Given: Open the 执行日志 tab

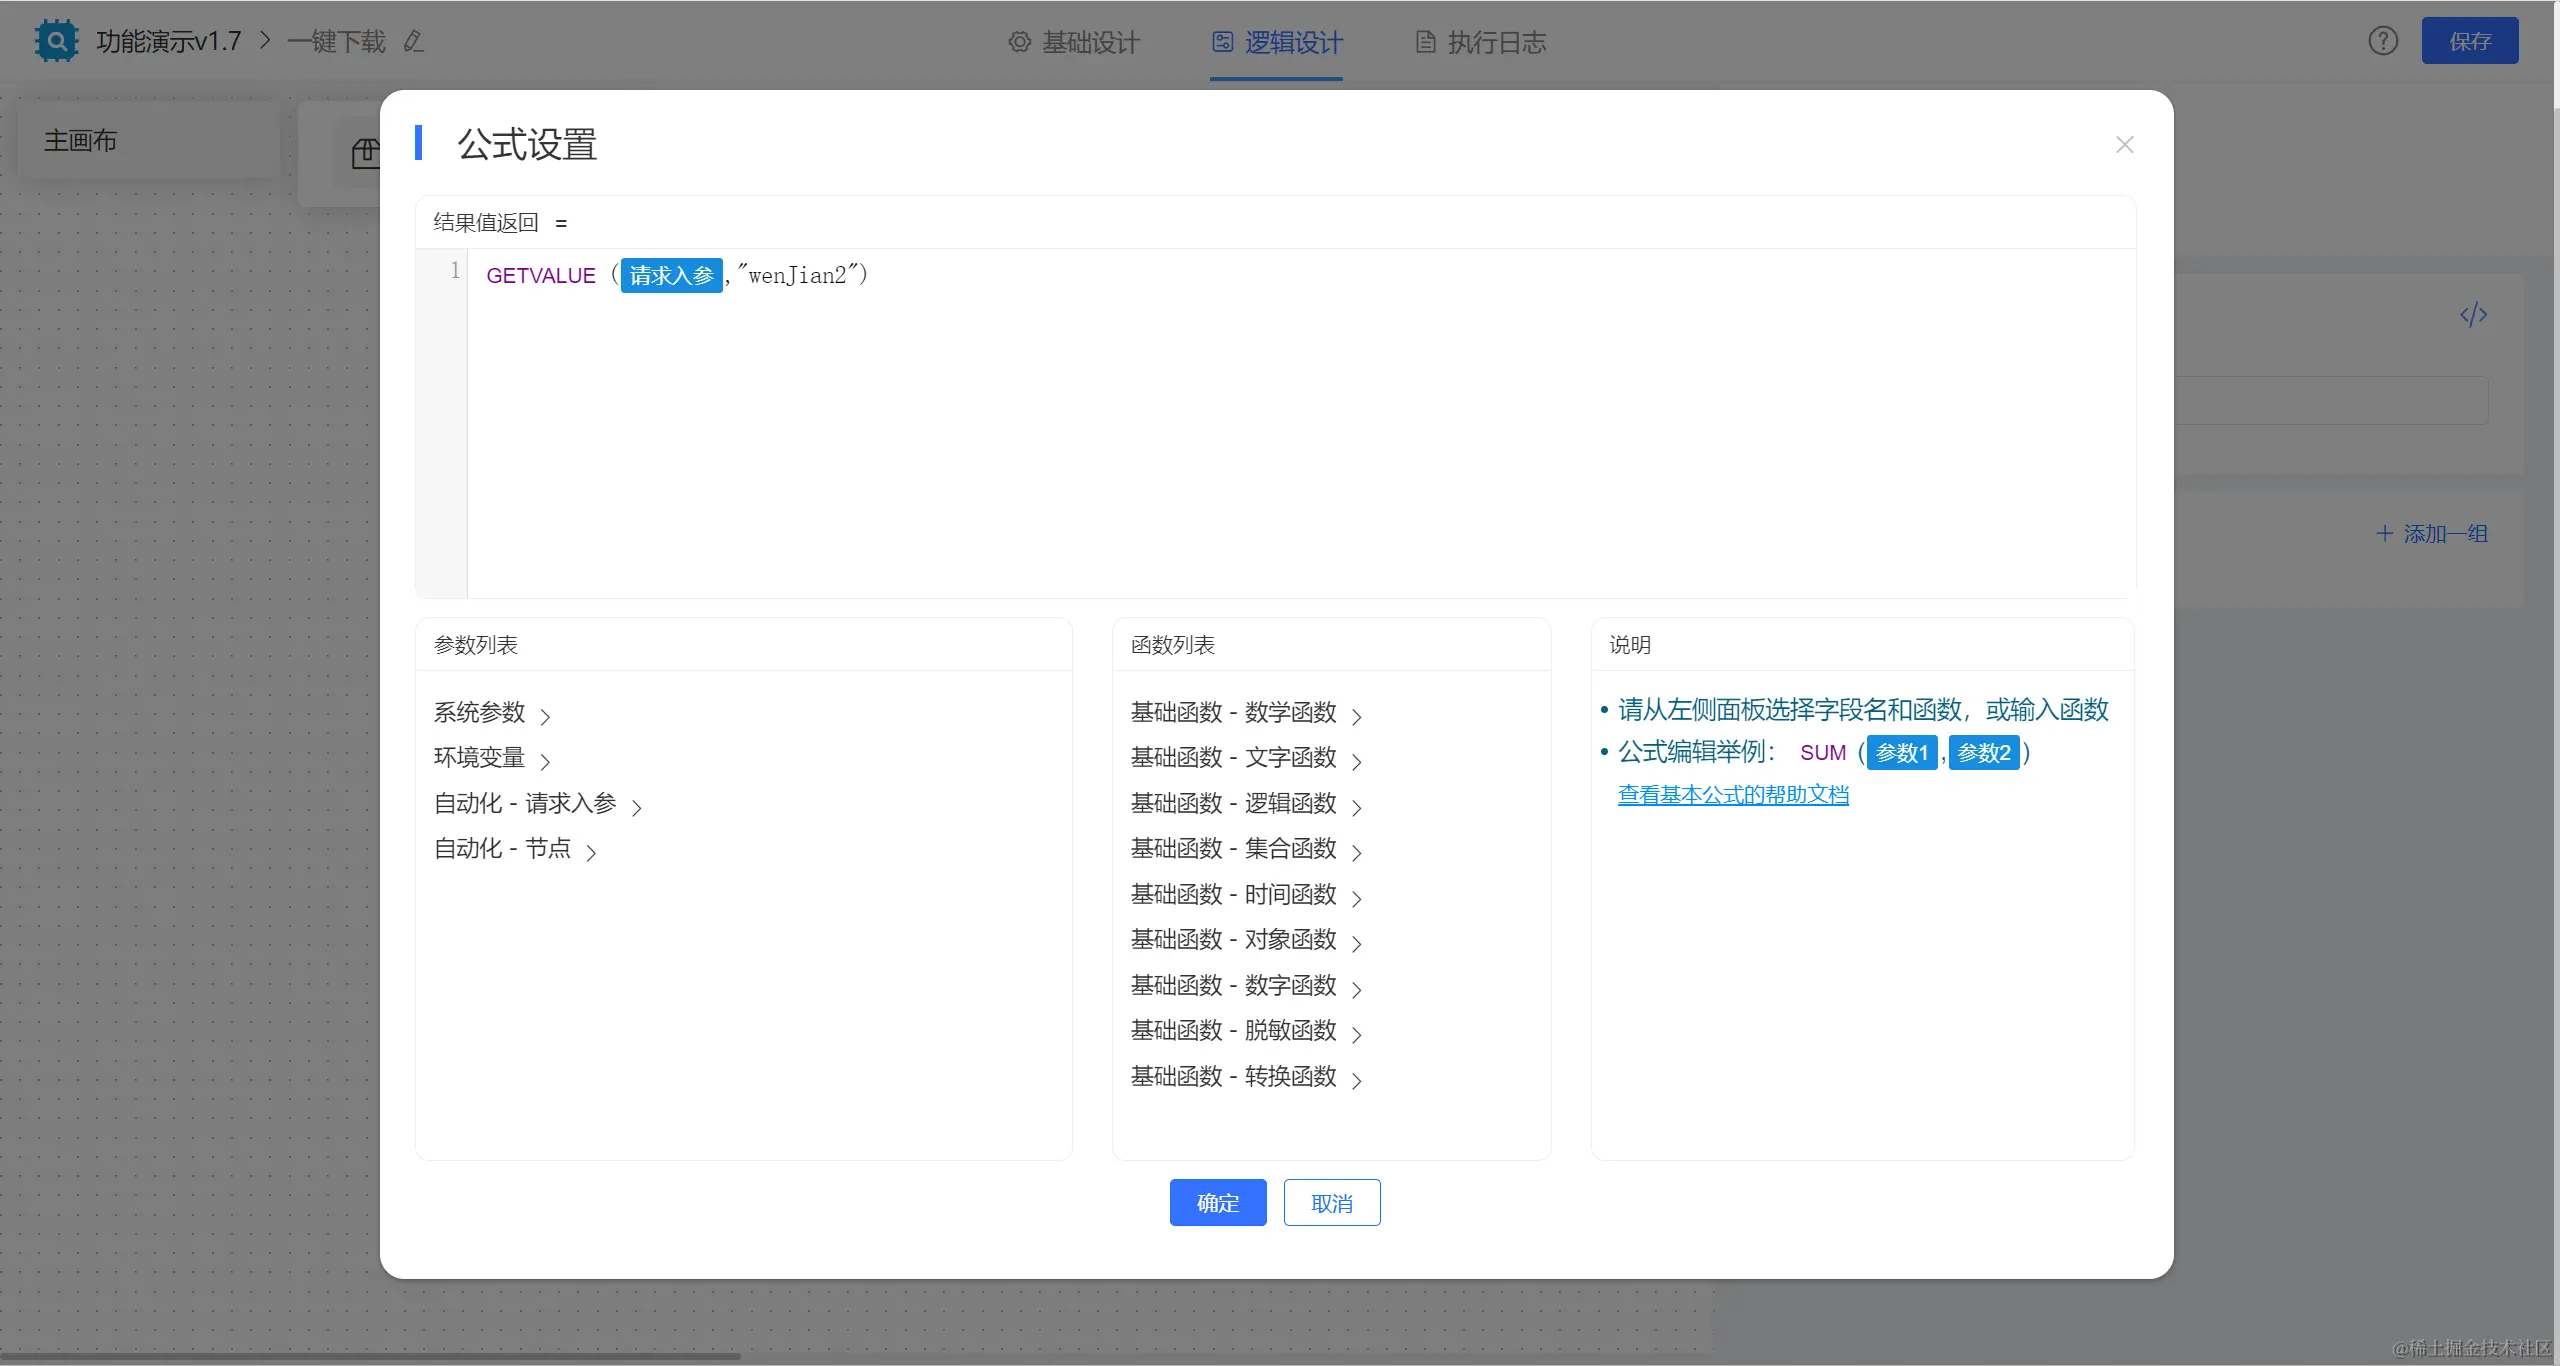Looking at the screenshot, I should 1481,42.
